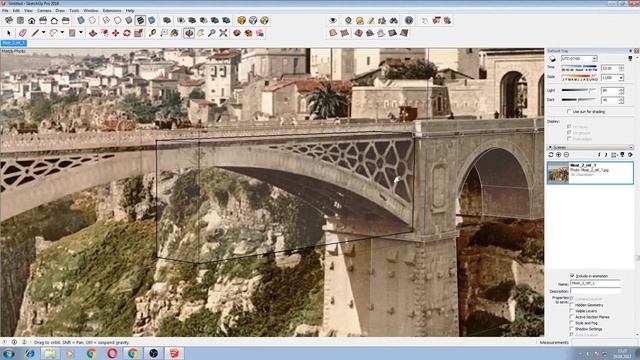This screenshot has height=360, width=640.
Task: Activate the highlighted Orbit tool
Action: coord(189,33)
